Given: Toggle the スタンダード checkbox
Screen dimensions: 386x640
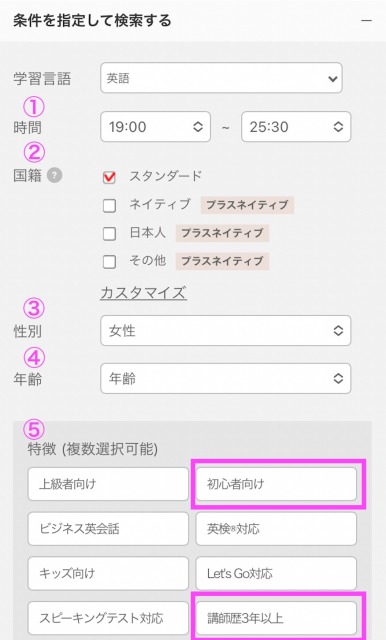Looking at the screenshot, I should [109, 177].
